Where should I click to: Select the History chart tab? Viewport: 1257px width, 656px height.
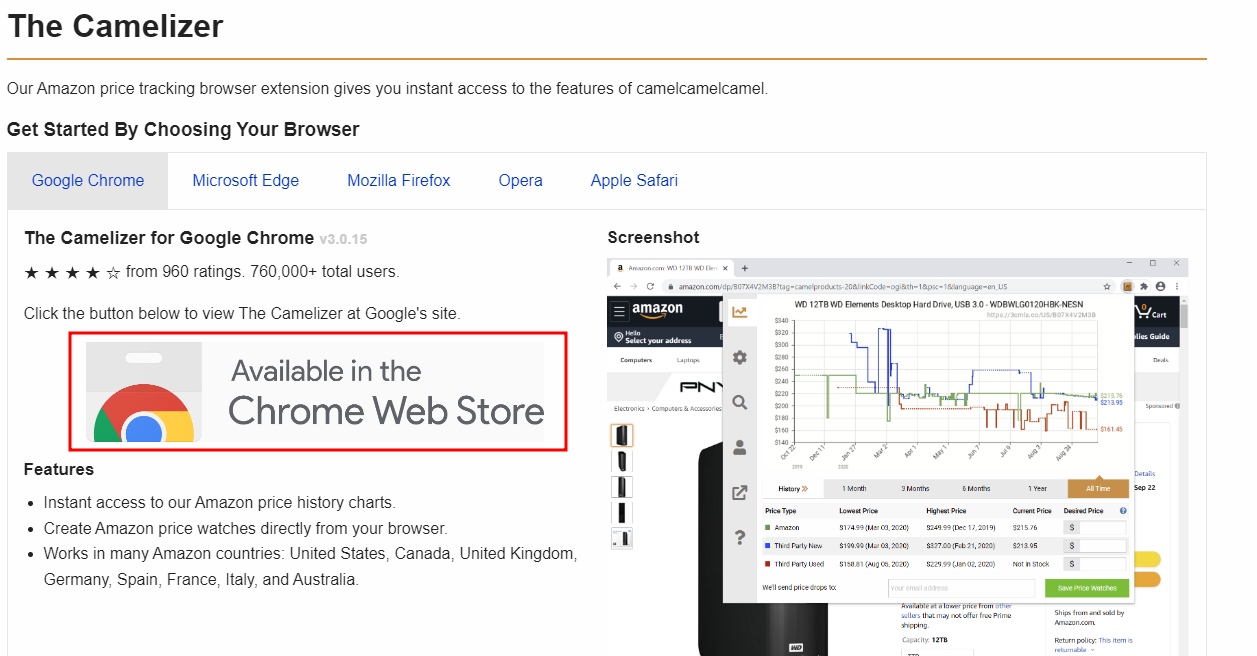click(793, 488)
